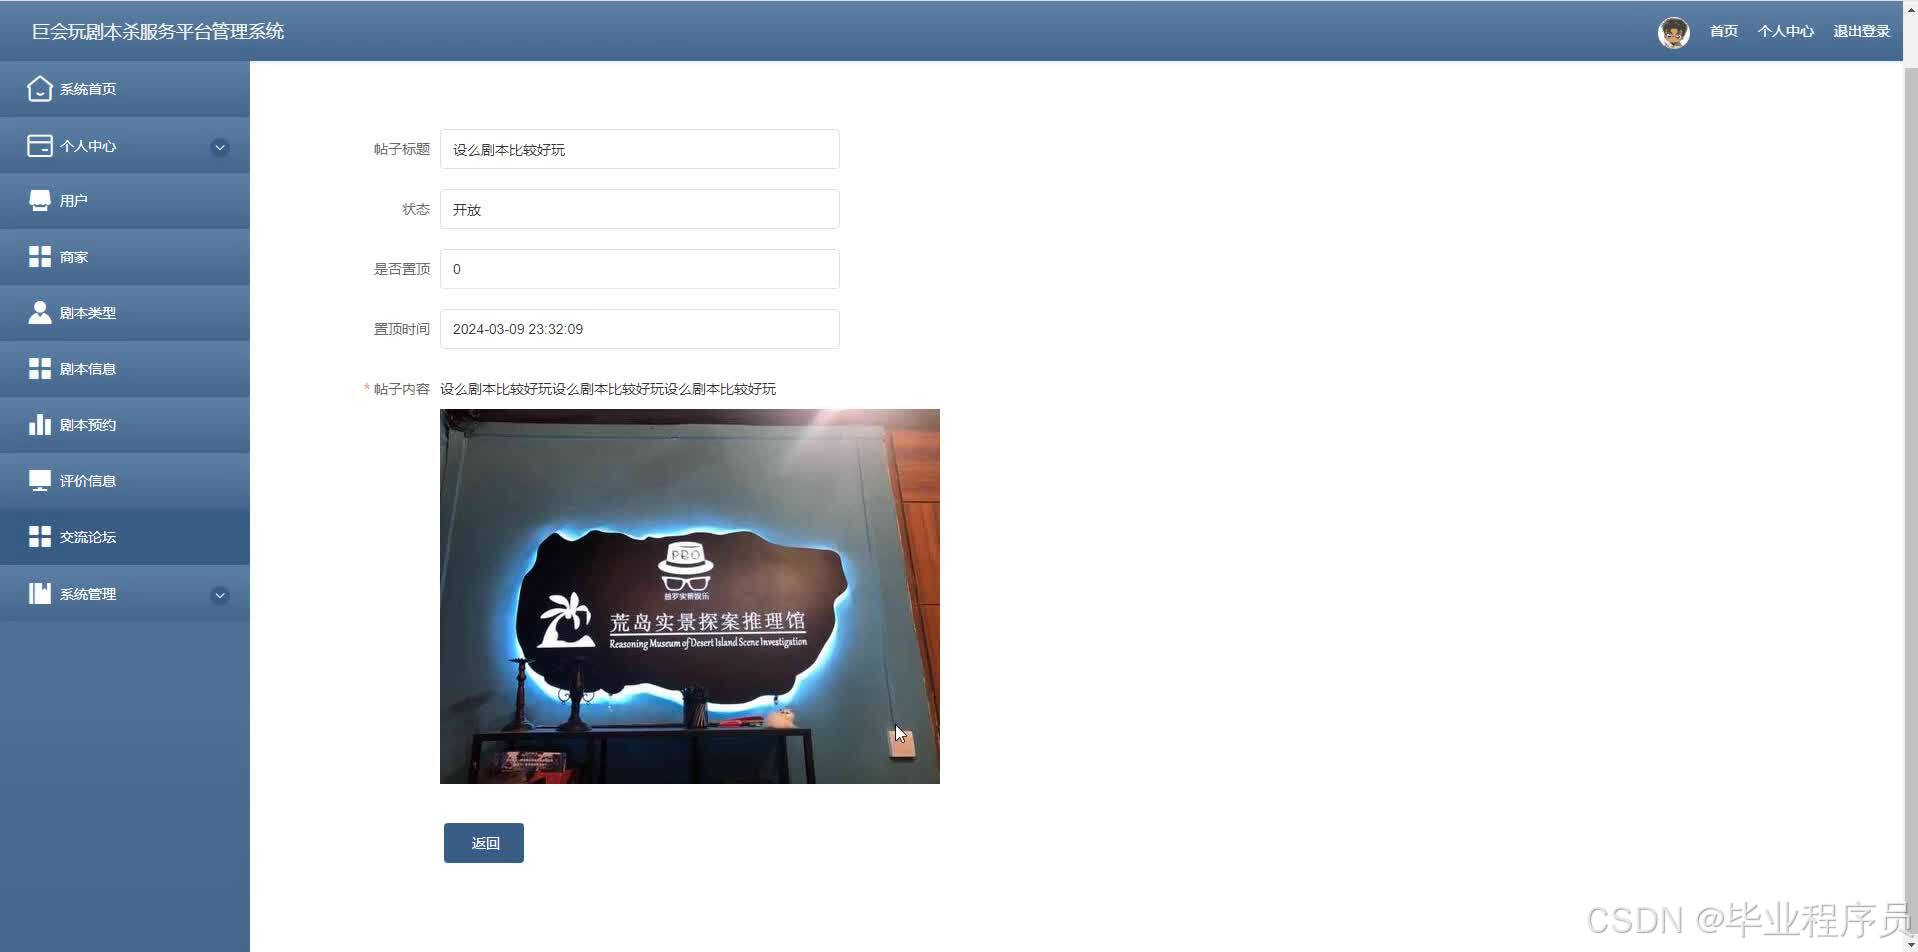This screenshot has height=952, width=1918.
Task: Open 个人中心 link in top bar
Action: 1785,32
